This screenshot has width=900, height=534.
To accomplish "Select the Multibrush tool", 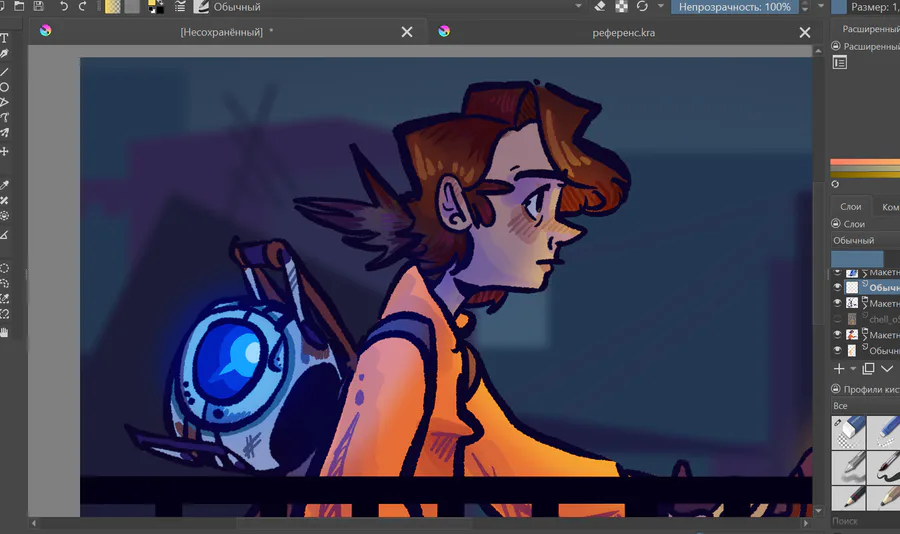I will point(4,133).
